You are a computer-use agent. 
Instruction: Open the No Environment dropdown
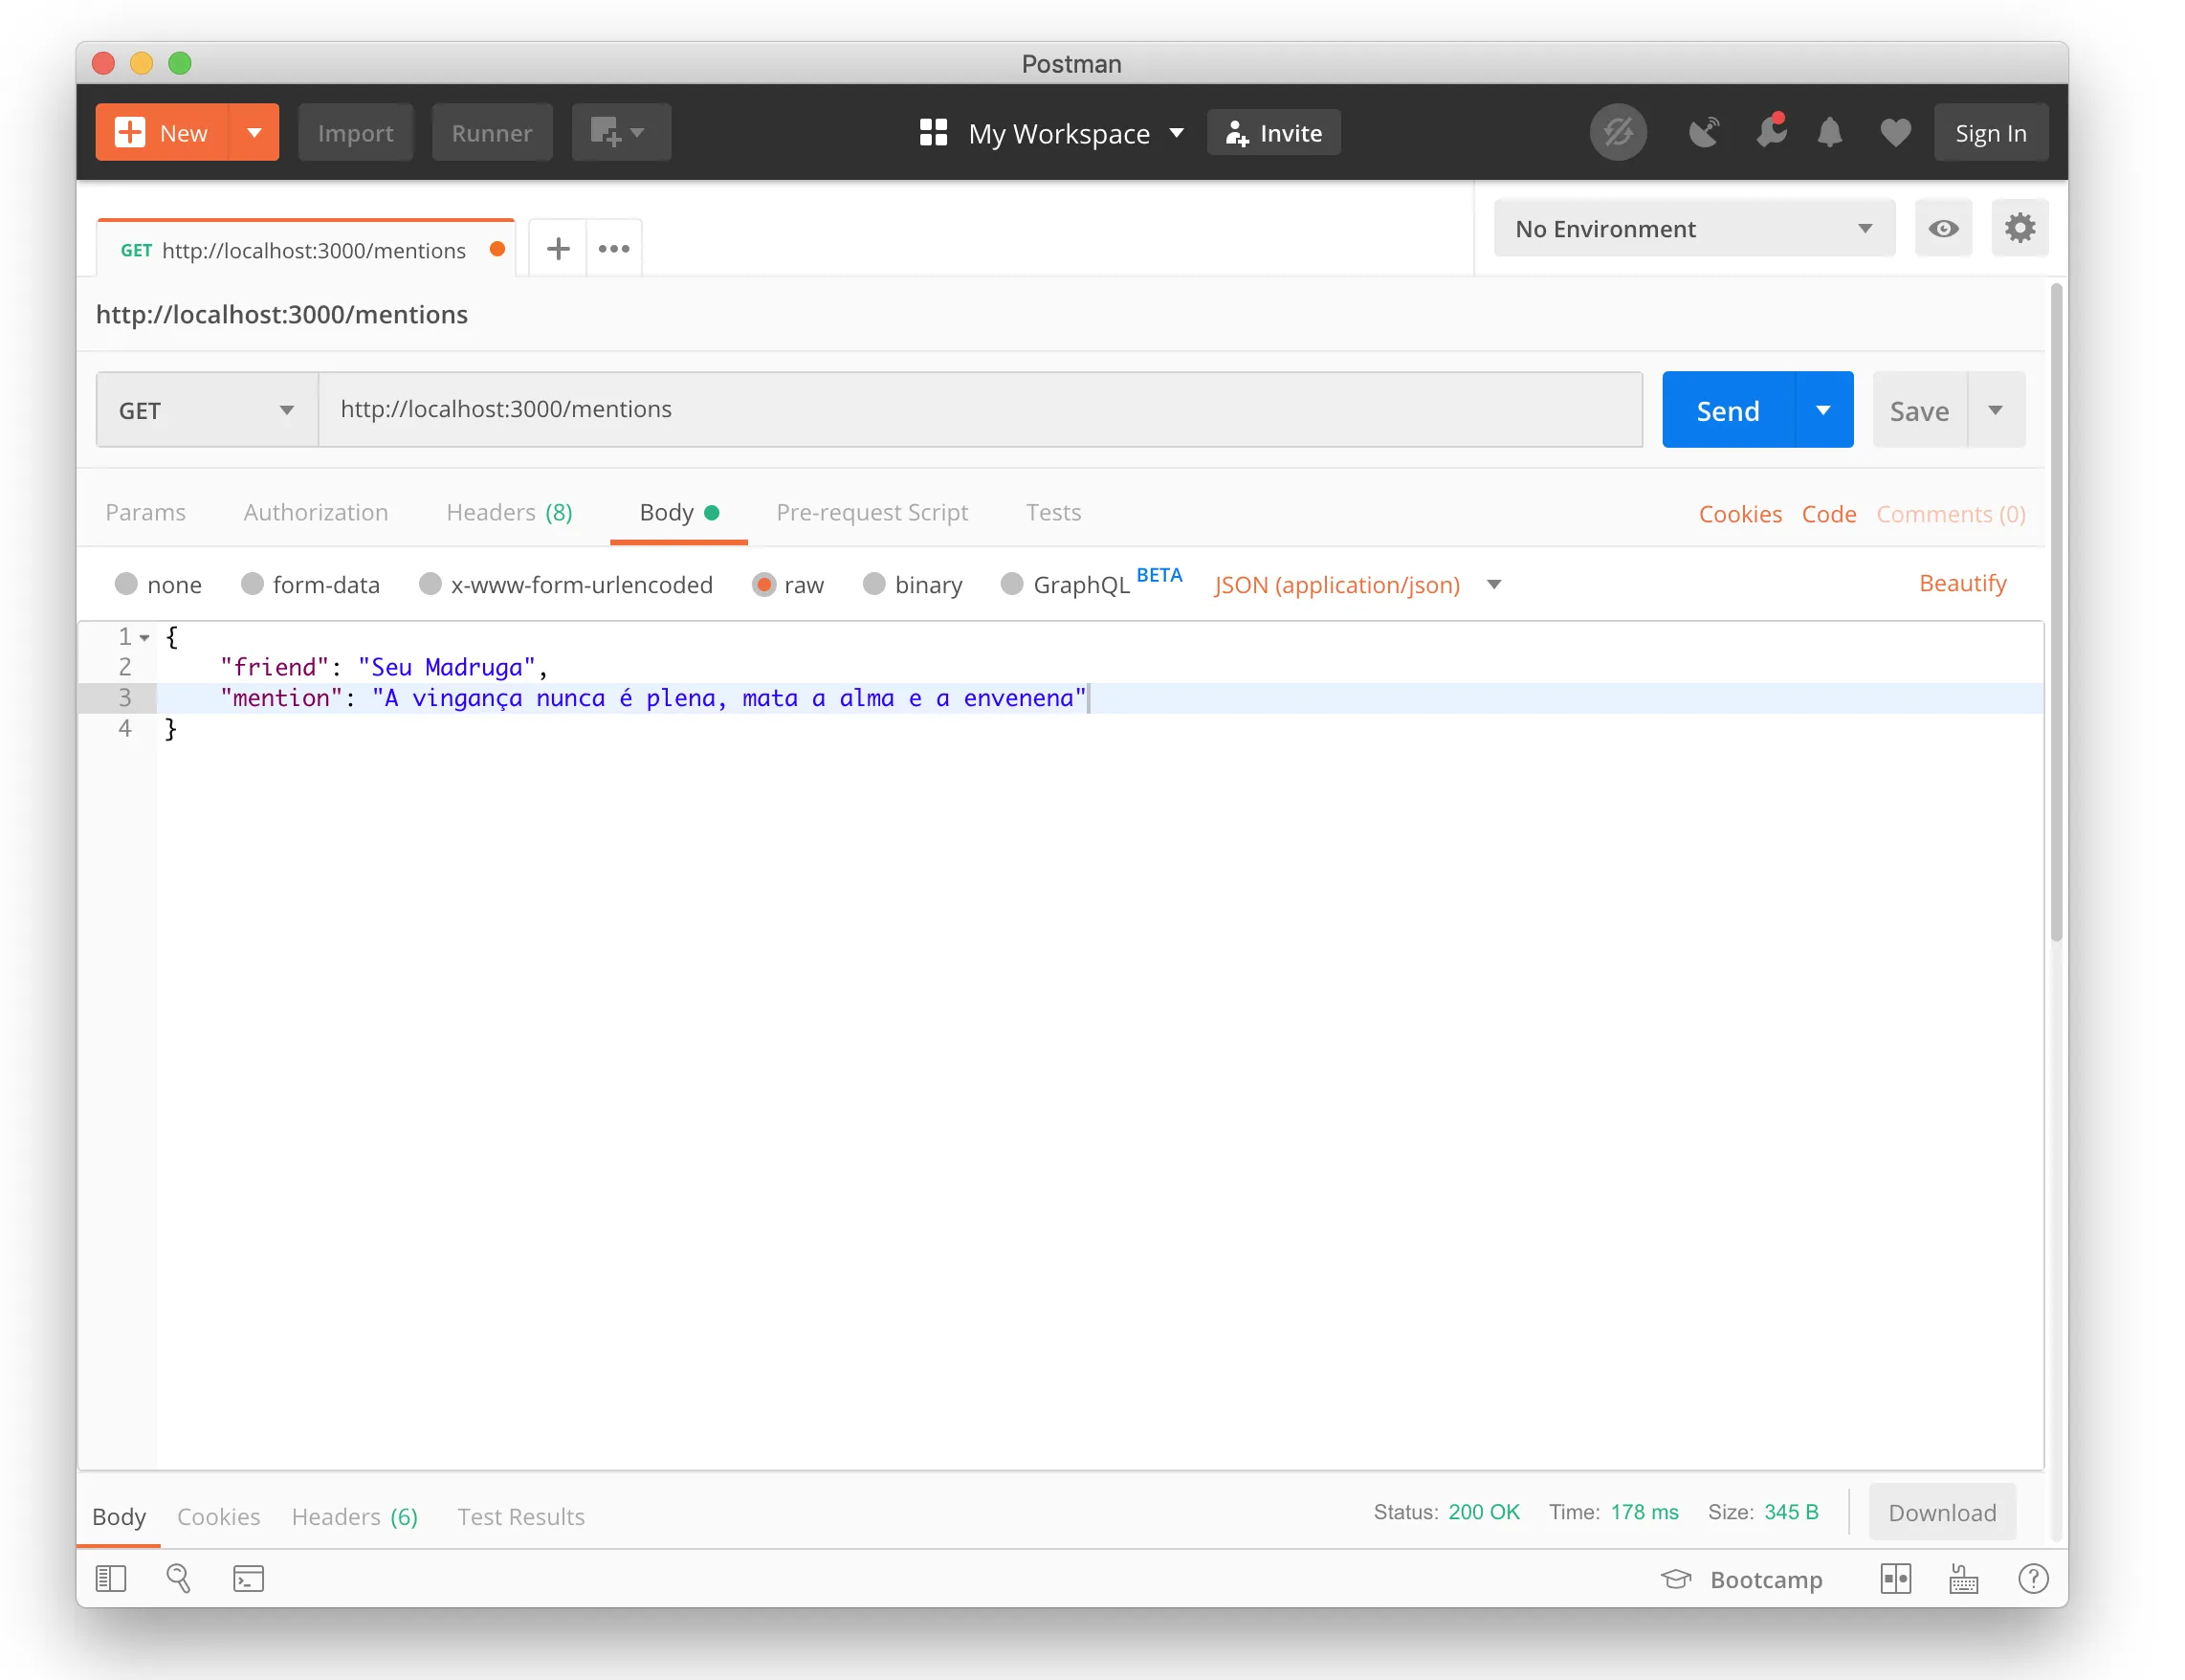point(1692,228)
